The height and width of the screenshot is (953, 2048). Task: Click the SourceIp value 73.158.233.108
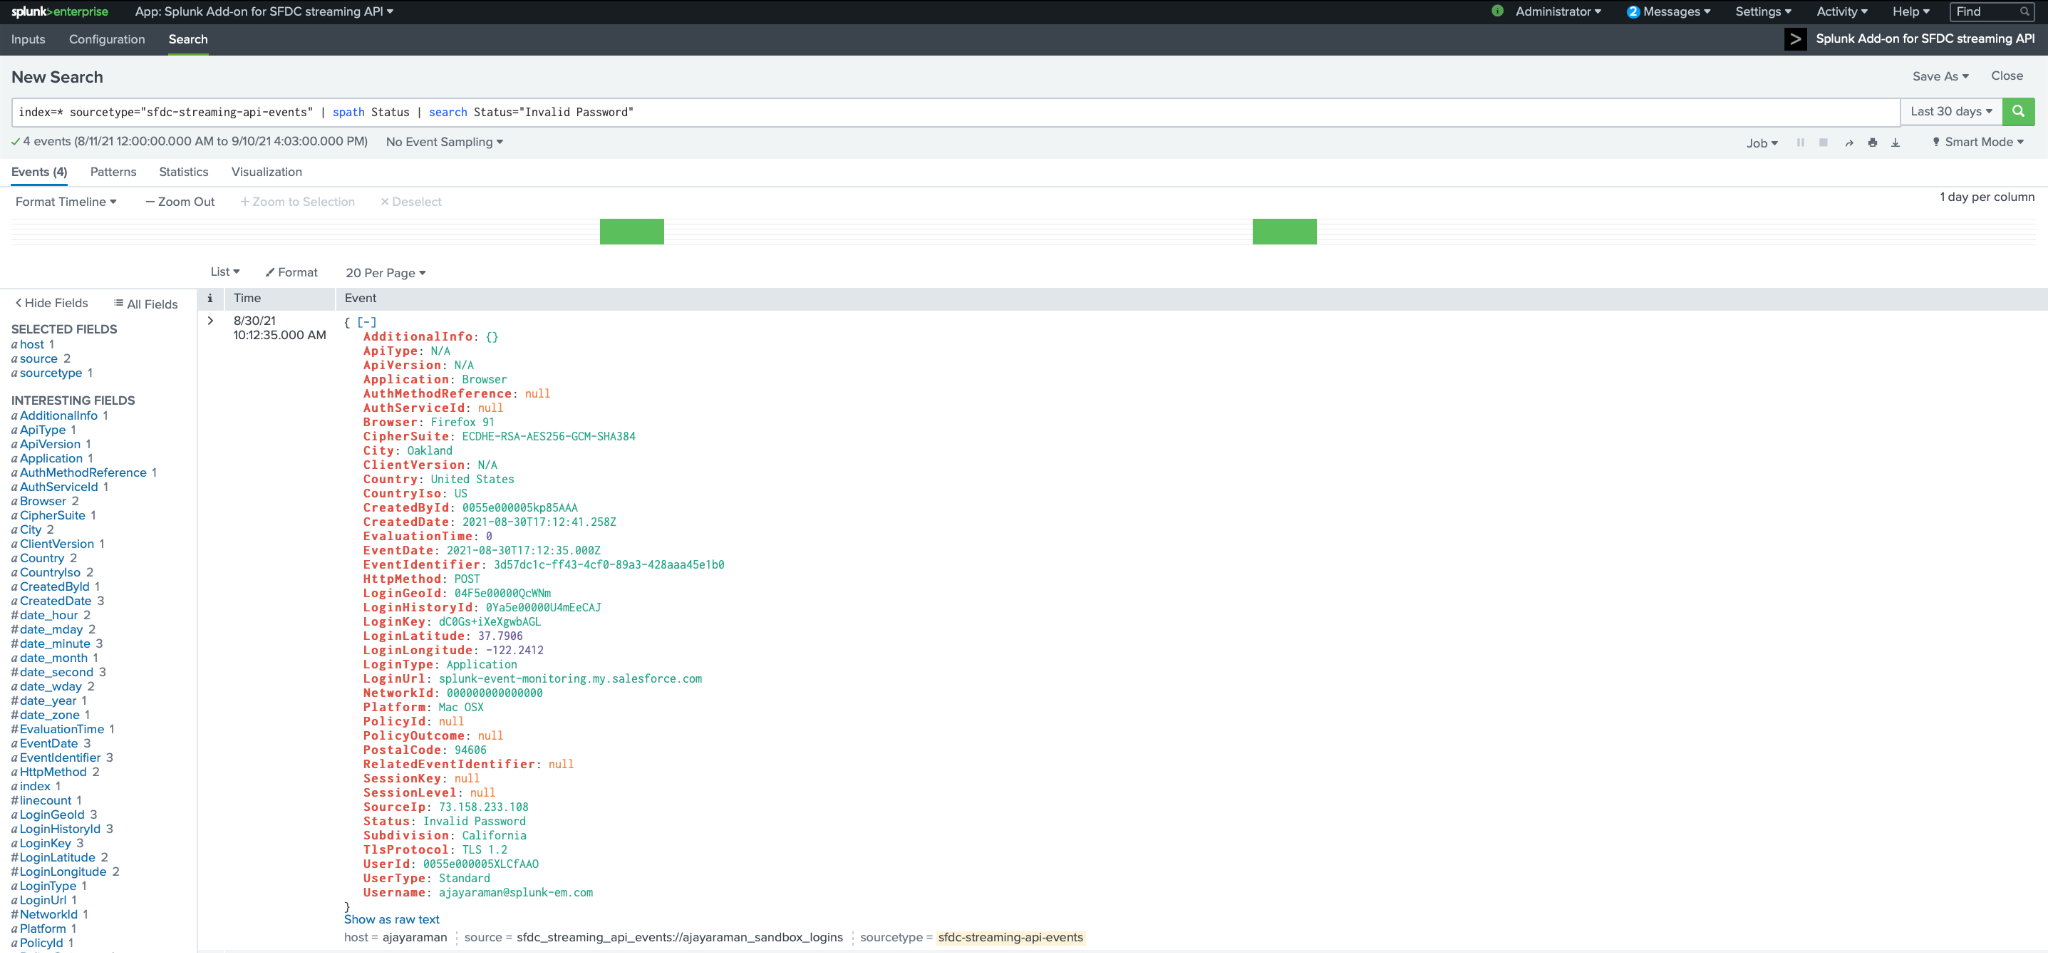[x=484, y=807]
